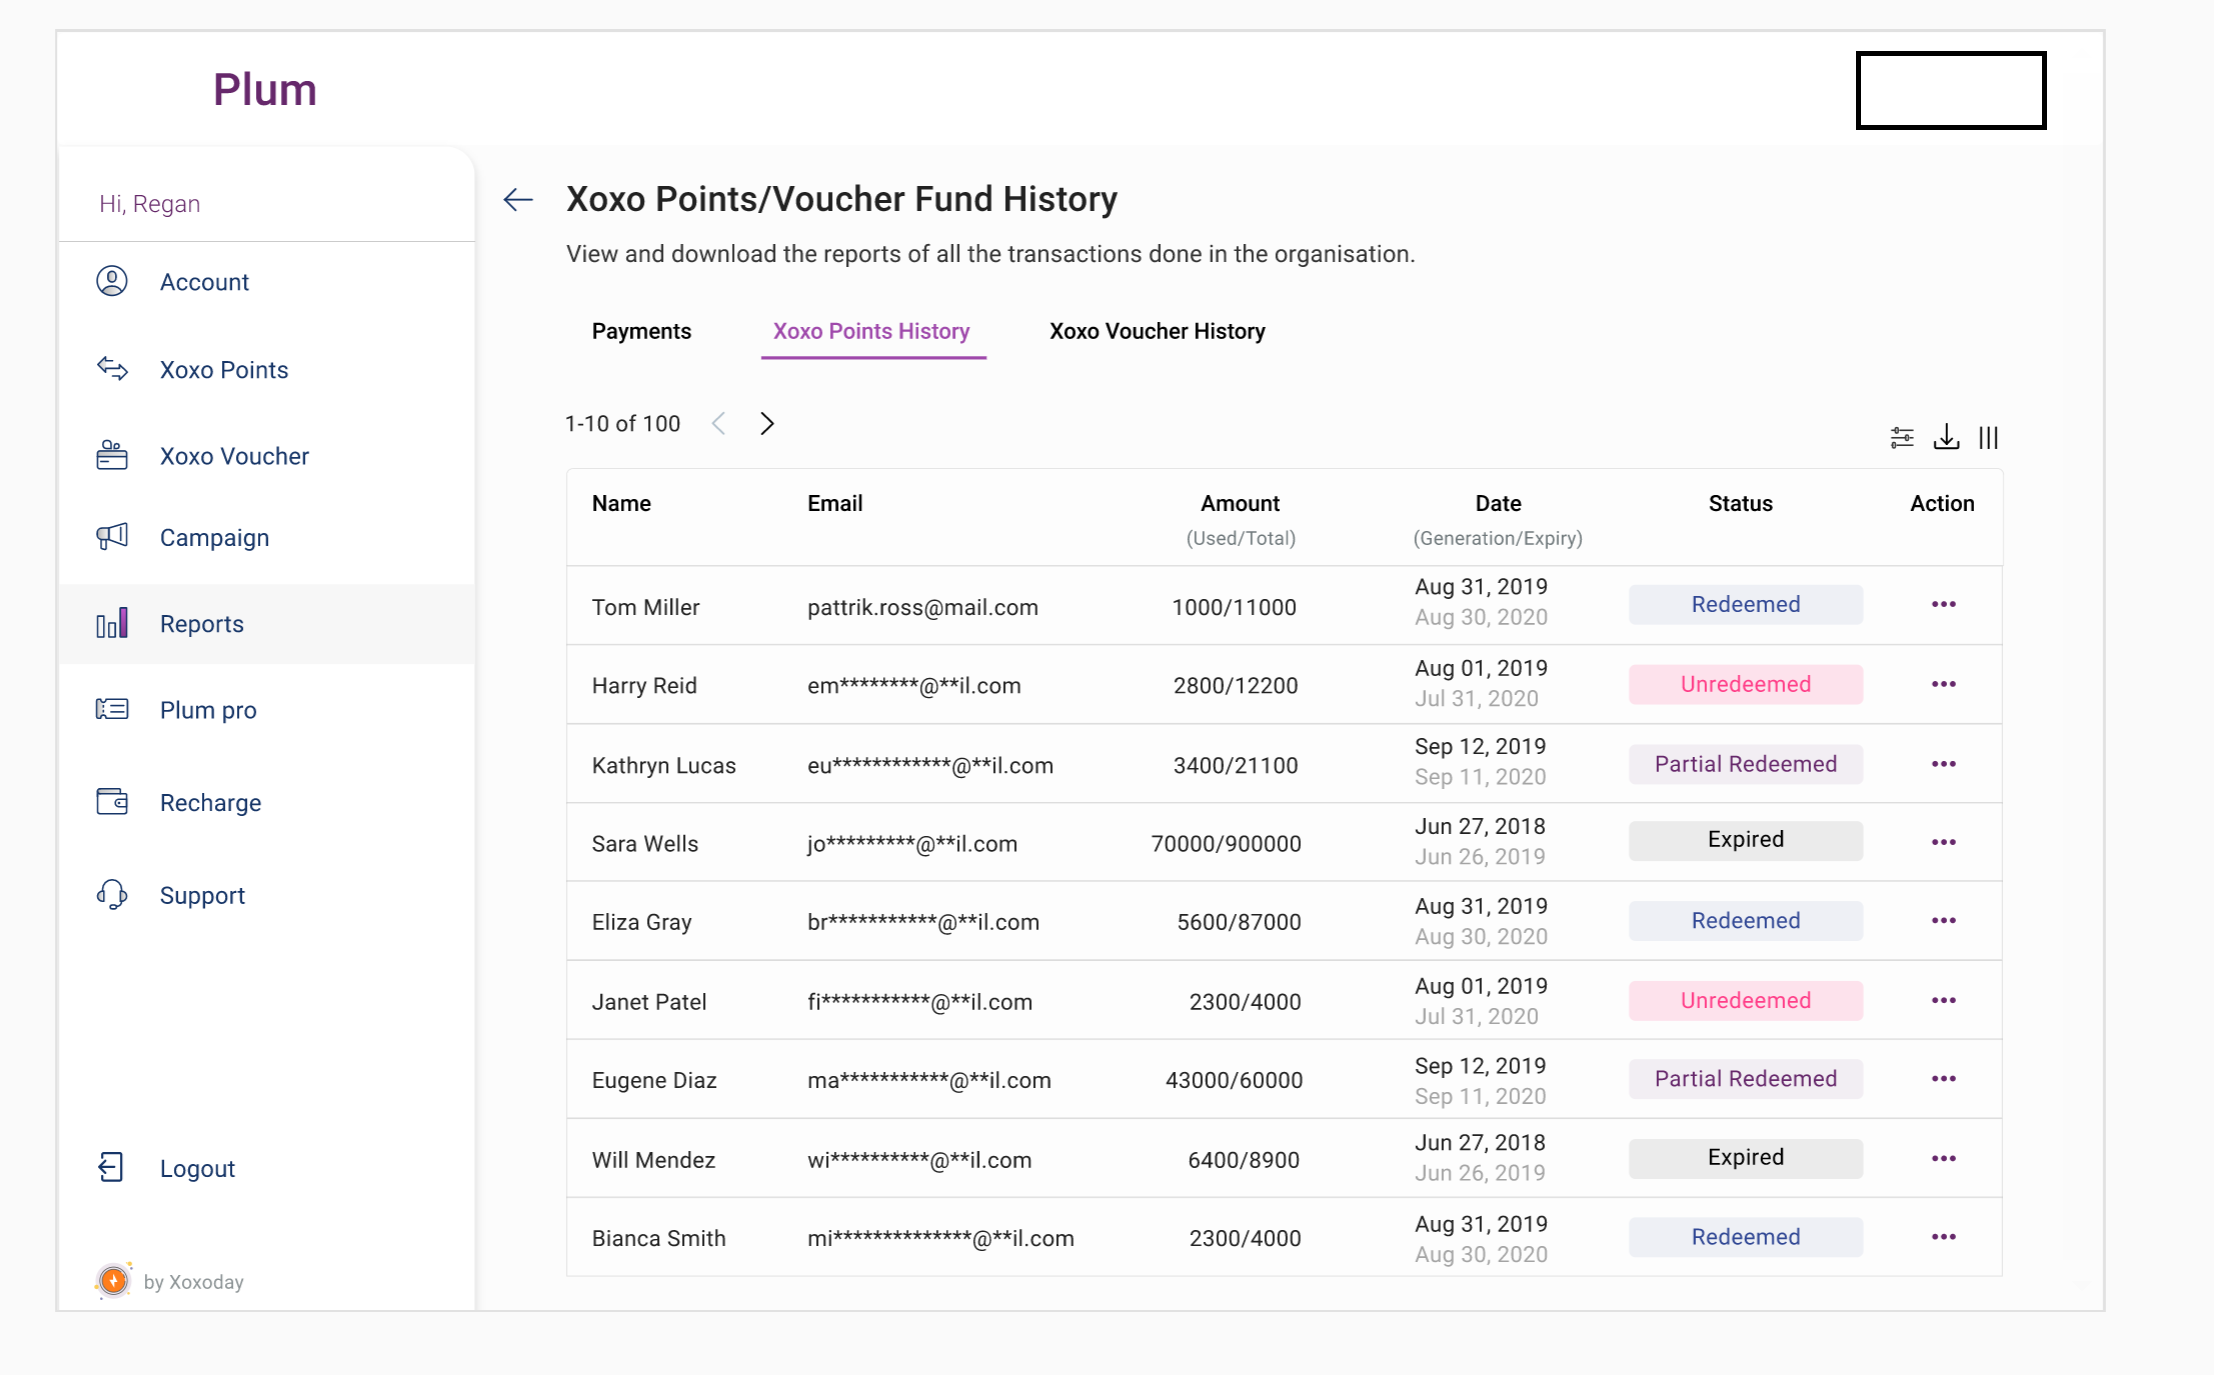Click the Support headset icon

click(x=112, y=895)
